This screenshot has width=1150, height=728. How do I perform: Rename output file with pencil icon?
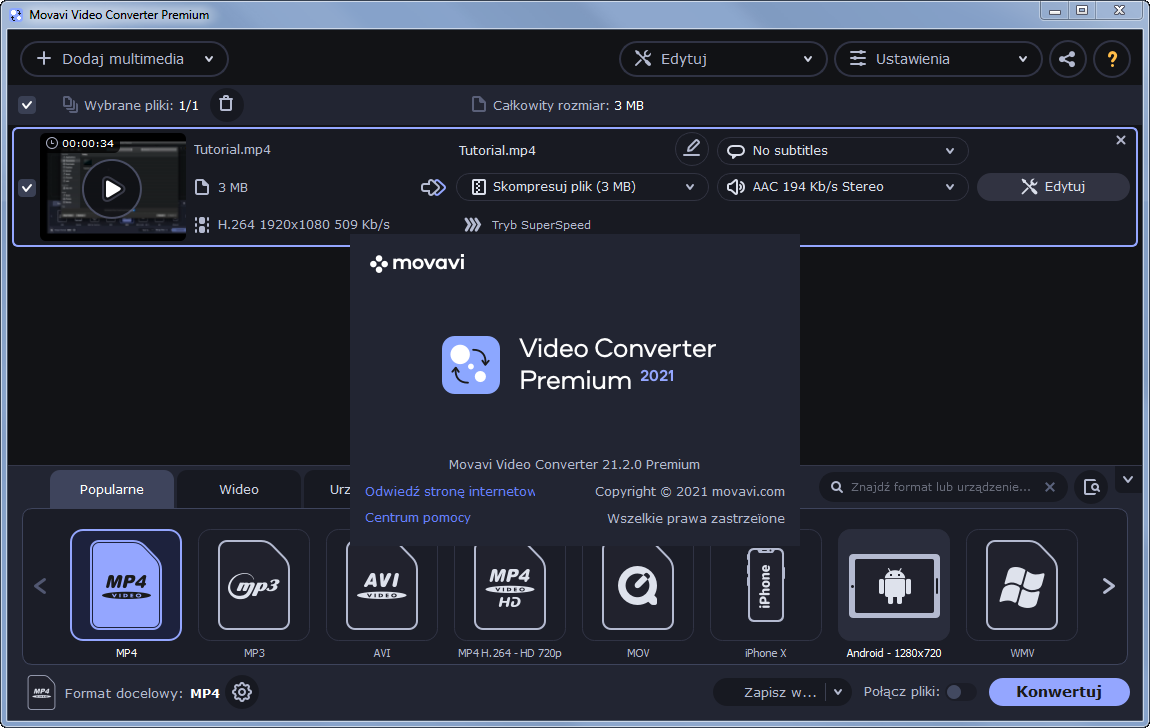[692, 150]
